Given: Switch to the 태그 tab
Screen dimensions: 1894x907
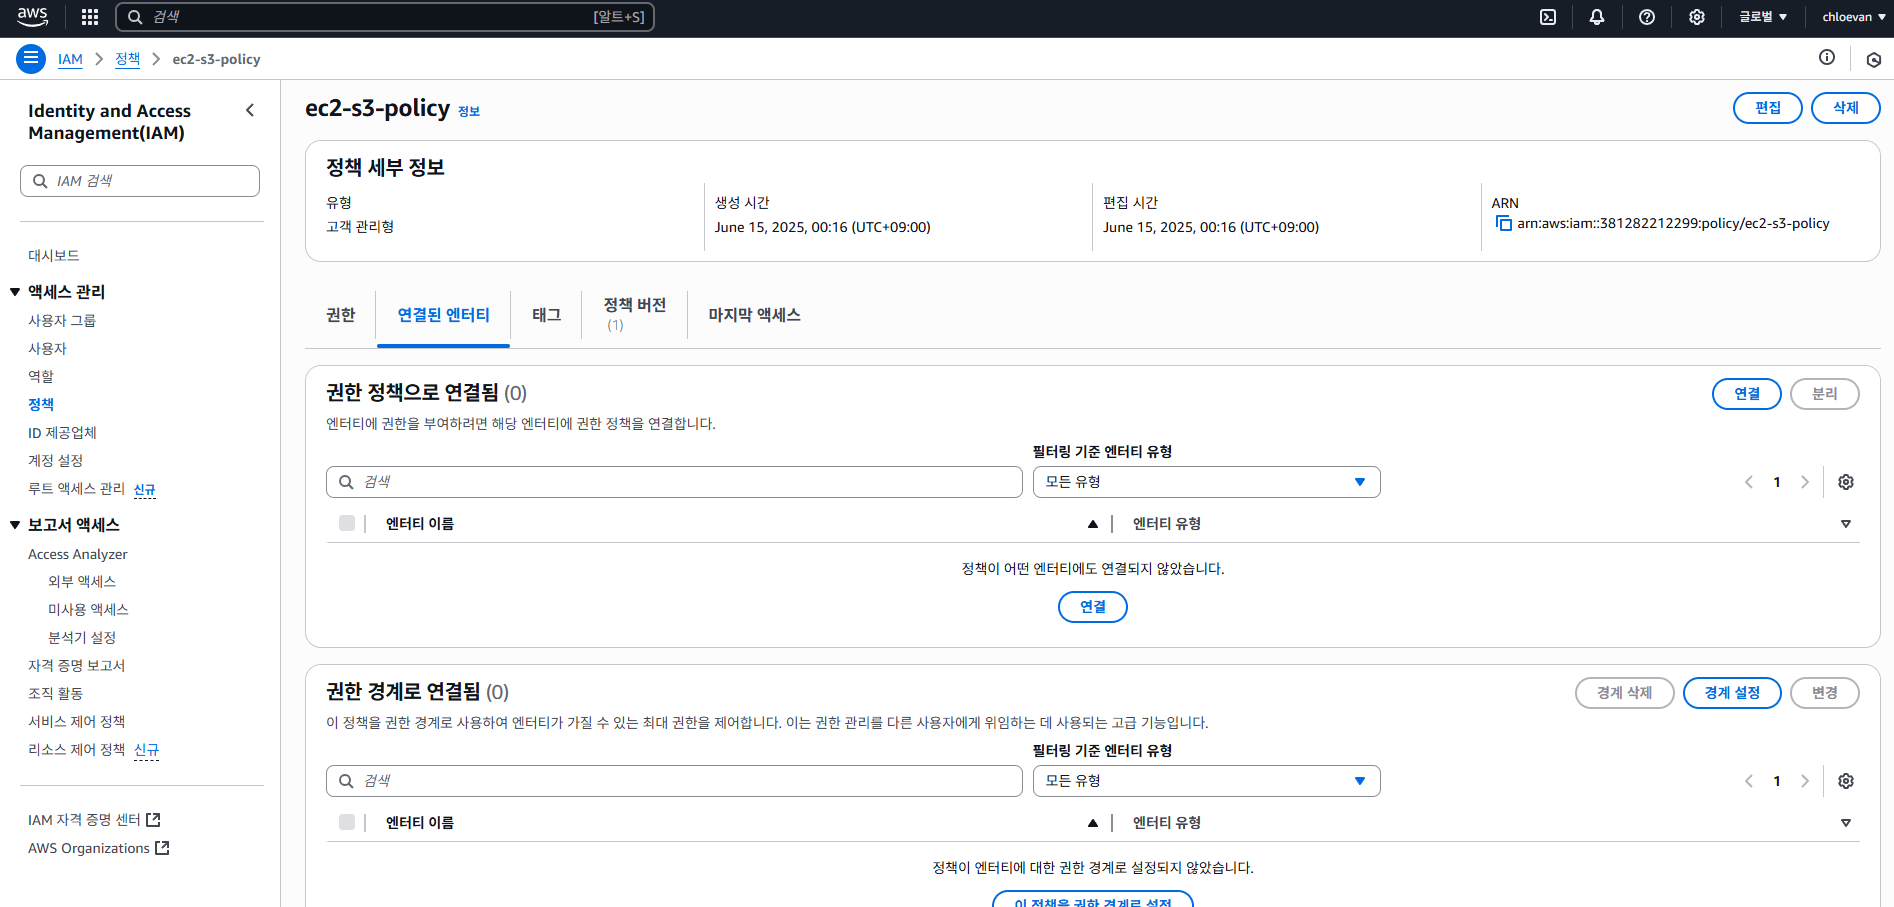Looking at the screenshot, I should click(546, 315).
